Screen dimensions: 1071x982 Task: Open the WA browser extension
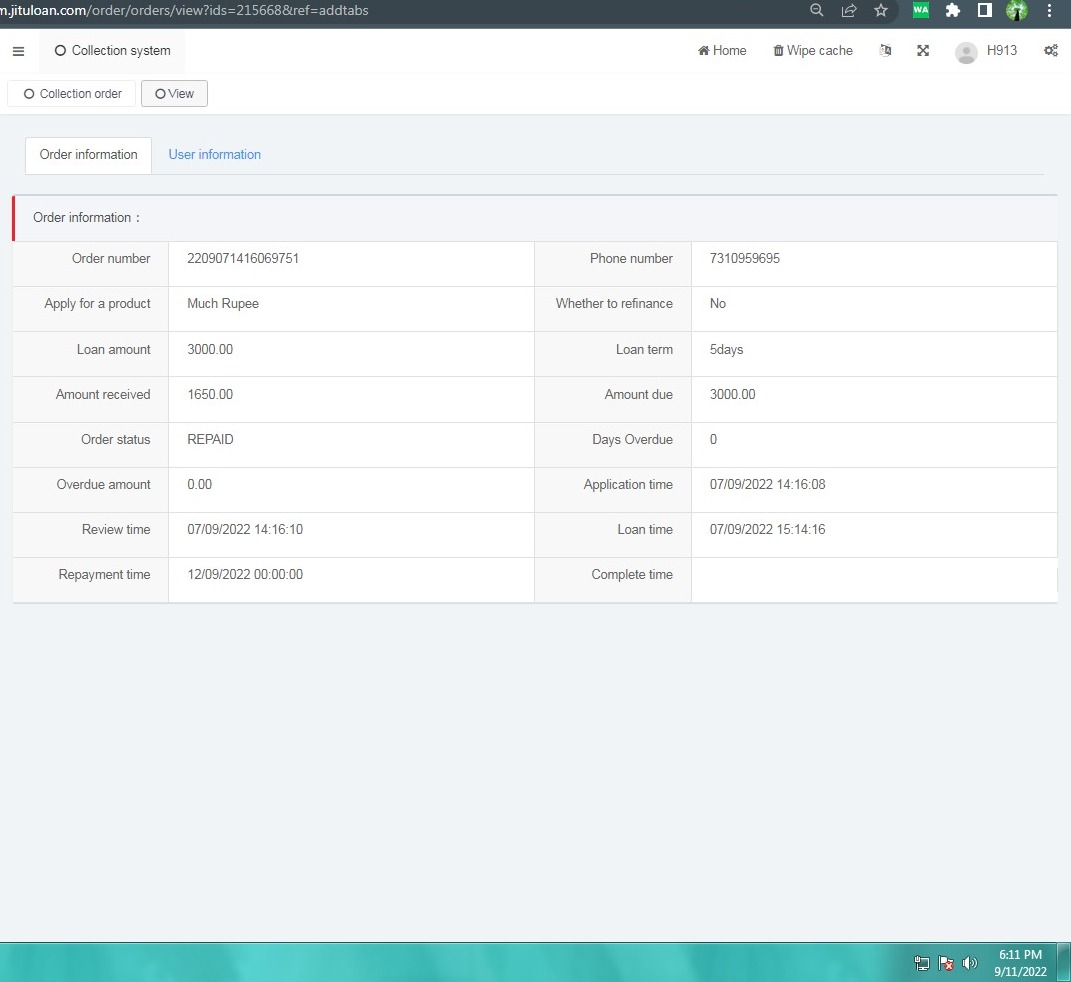click(x=920, y=11)
